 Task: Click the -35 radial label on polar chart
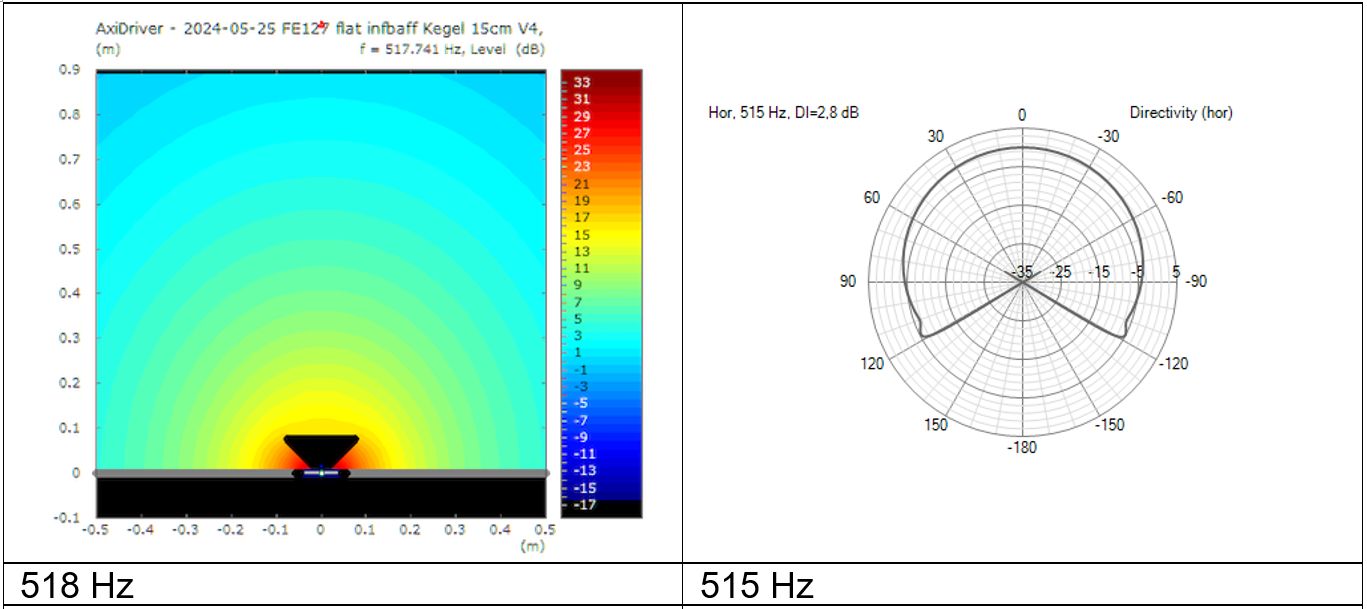[x=1022, y=272]
